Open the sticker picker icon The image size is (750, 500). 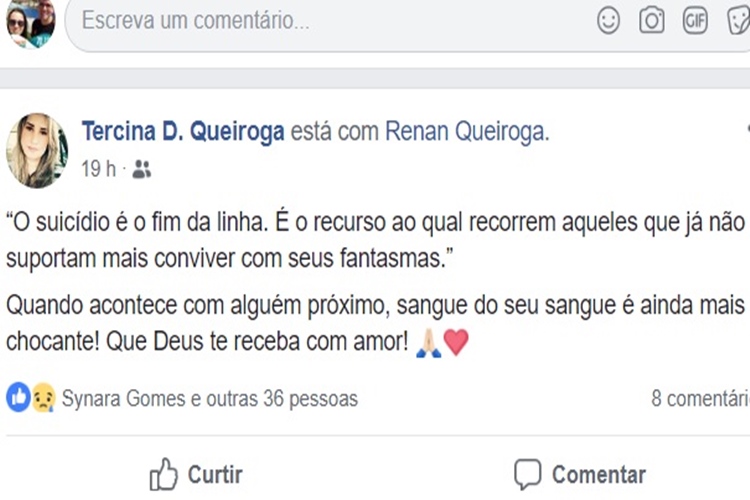737,21
